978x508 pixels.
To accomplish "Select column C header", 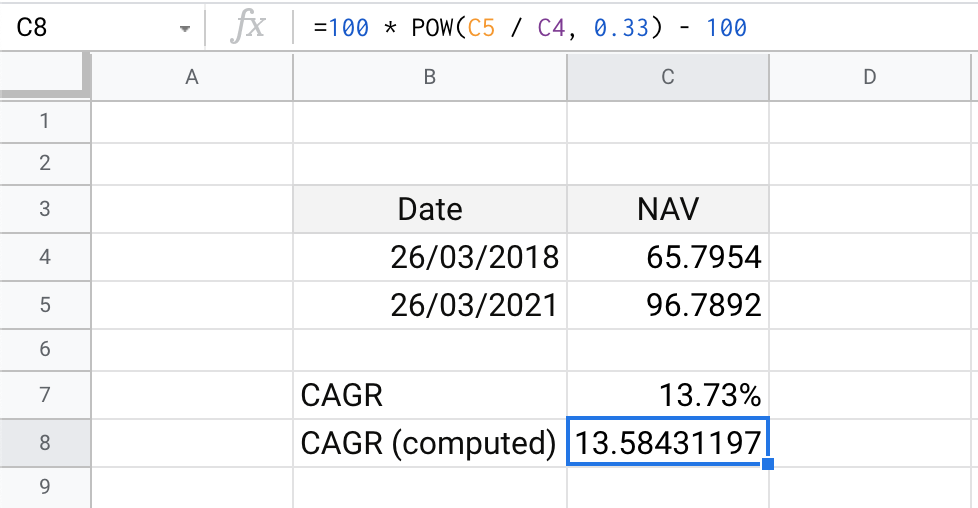I will (x=668, y=77).
